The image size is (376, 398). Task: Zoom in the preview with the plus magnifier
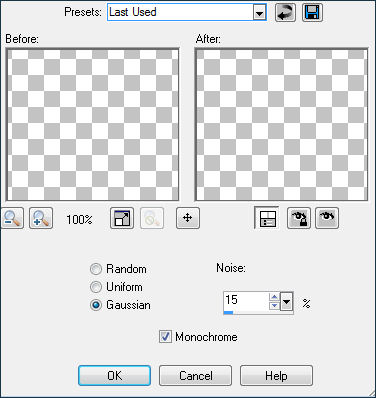(41, 218)
